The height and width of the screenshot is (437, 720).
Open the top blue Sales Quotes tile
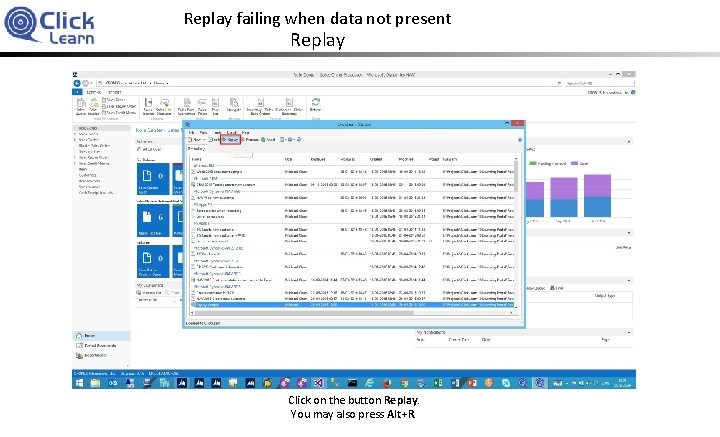click(153, 179)
